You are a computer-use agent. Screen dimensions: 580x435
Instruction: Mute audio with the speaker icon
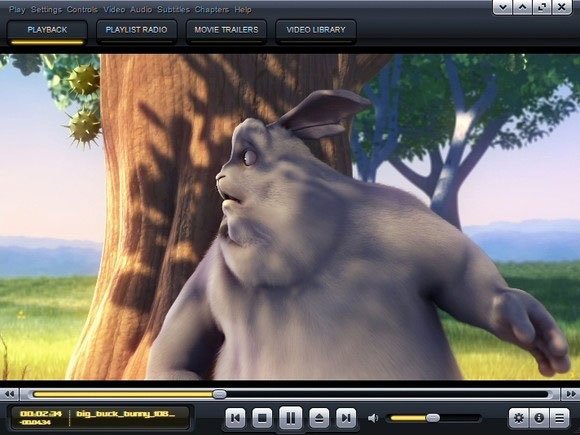373,418
